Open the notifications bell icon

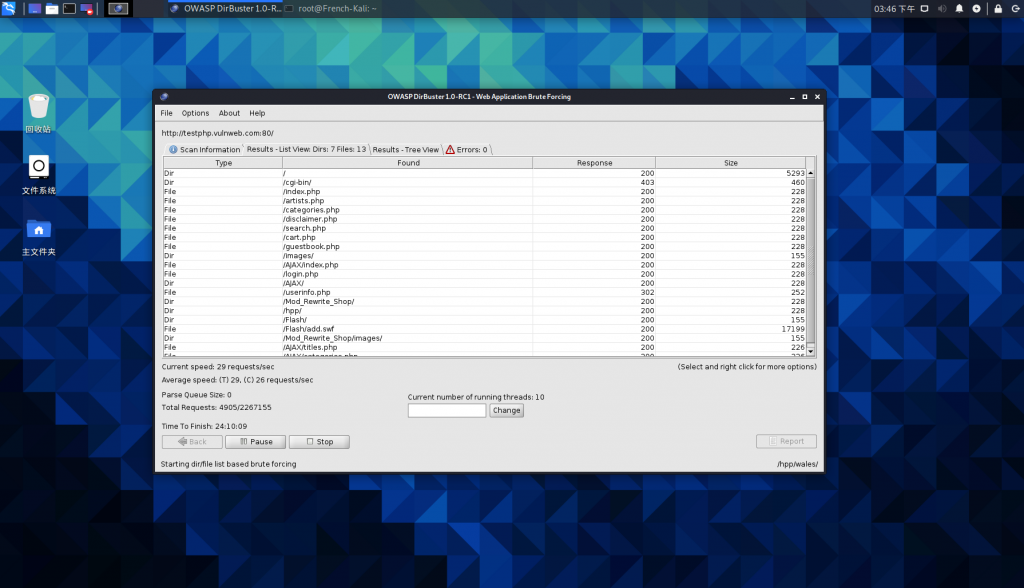click(x=959, y=8)
